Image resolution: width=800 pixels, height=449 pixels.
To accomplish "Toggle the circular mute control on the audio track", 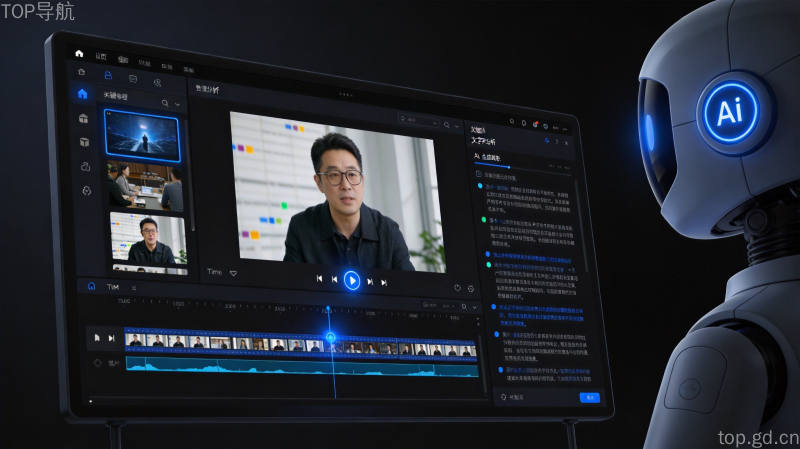I will point(97,363).
